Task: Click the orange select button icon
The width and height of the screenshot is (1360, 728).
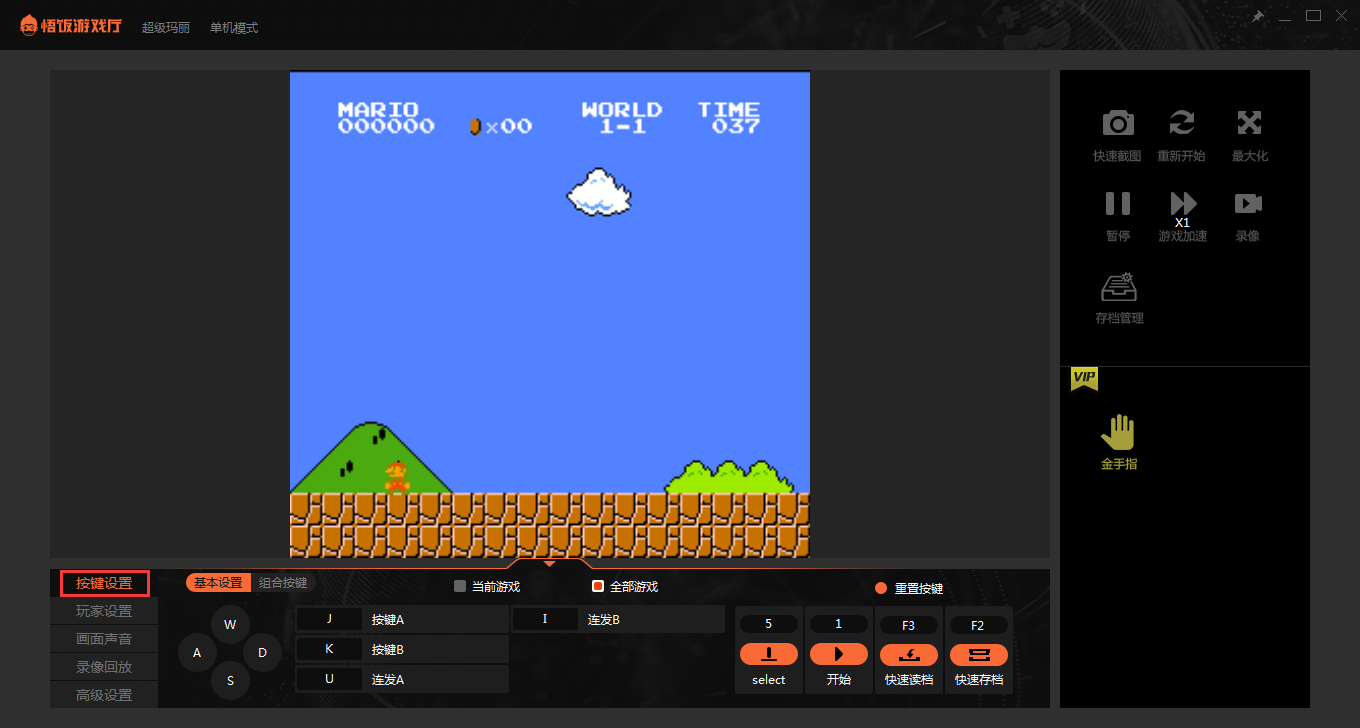Action: (x=769, y=654)
